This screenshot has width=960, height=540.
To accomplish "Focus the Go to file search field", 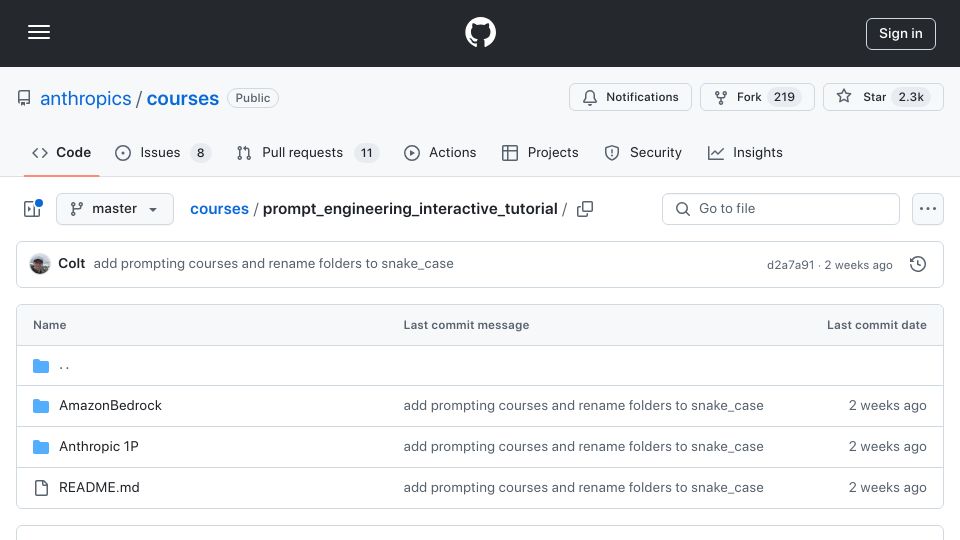I will click(781, 209).
